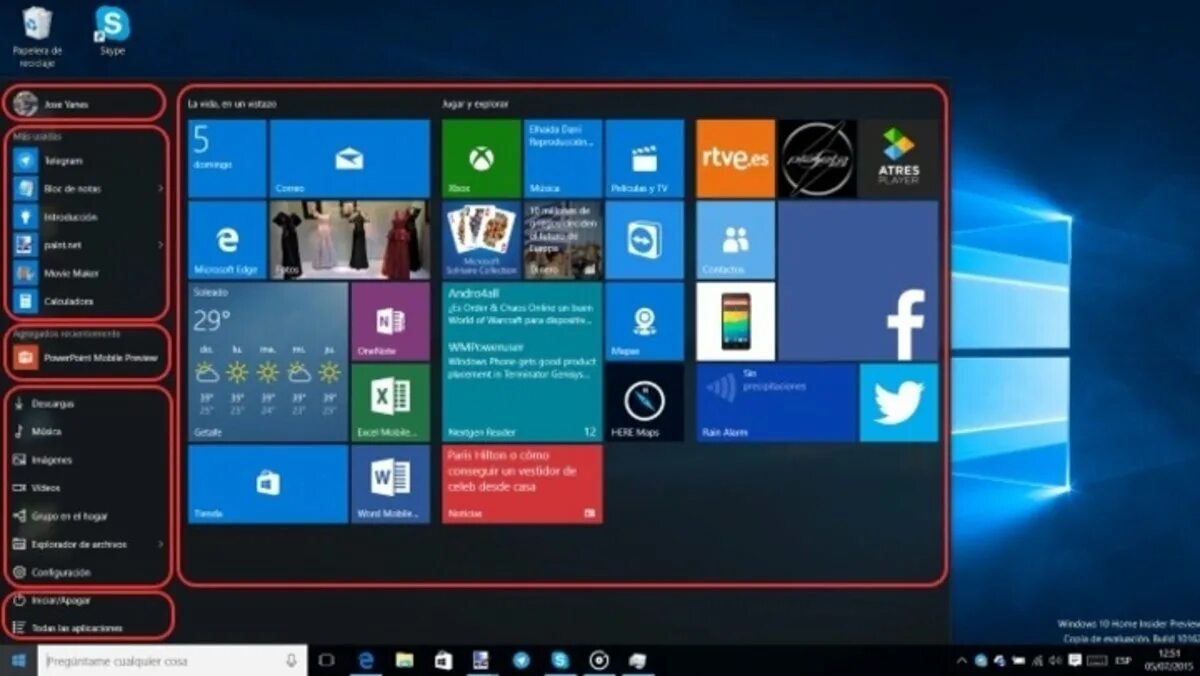Open the Twitter tile
Screen dimensions: 1200x676
click(899, 402)
